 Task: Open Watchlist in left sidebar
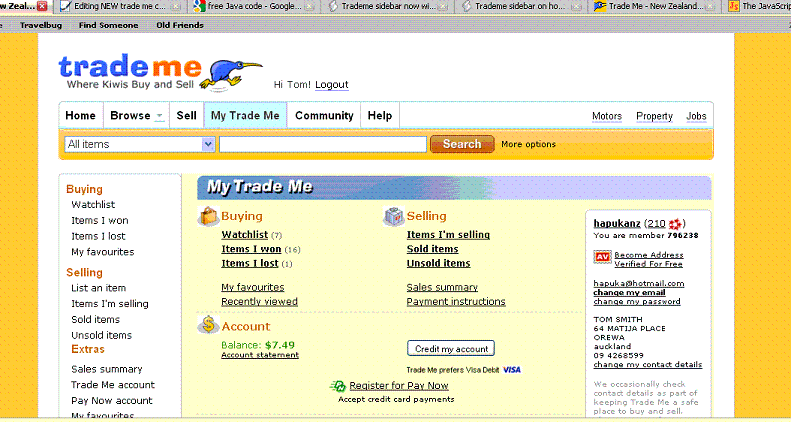click(x=93, y=205)
